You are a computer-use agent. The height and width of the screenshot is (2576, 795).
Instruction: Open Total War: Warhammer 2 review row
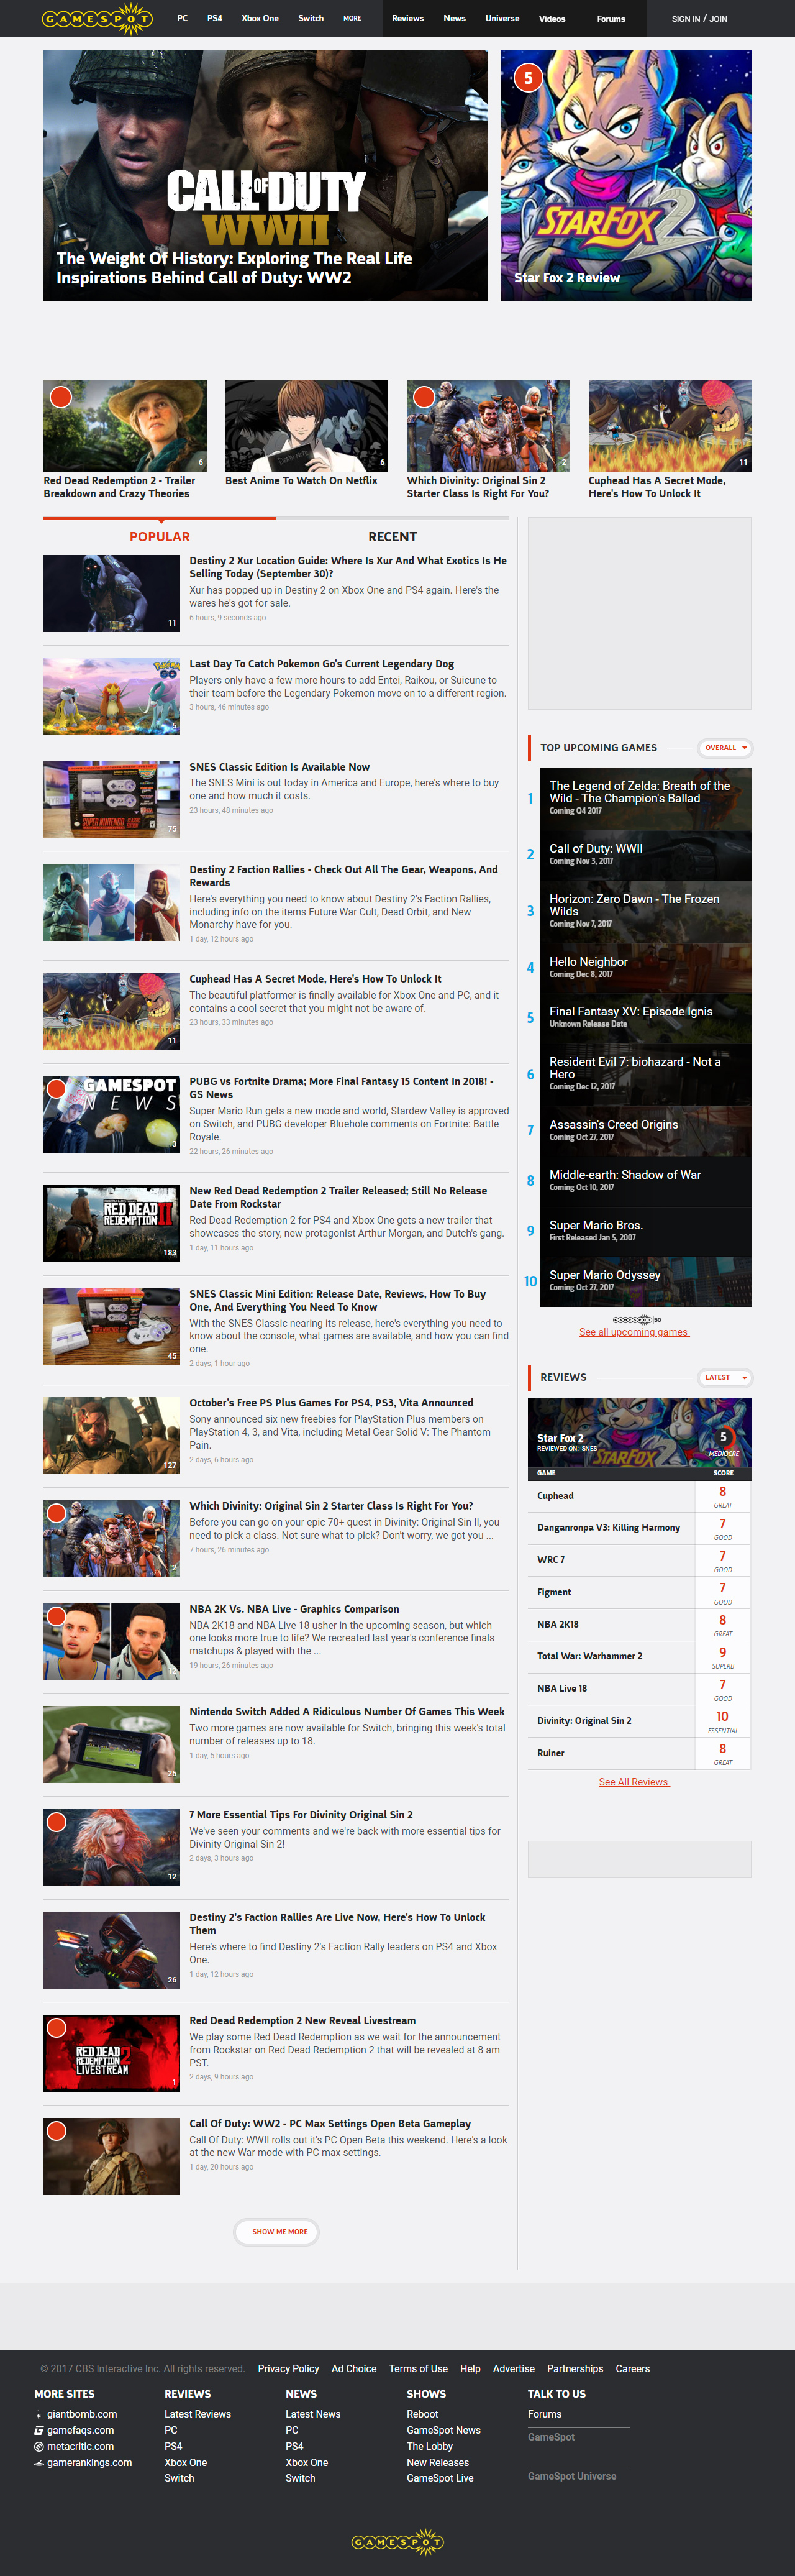[x=639, y=1656]
